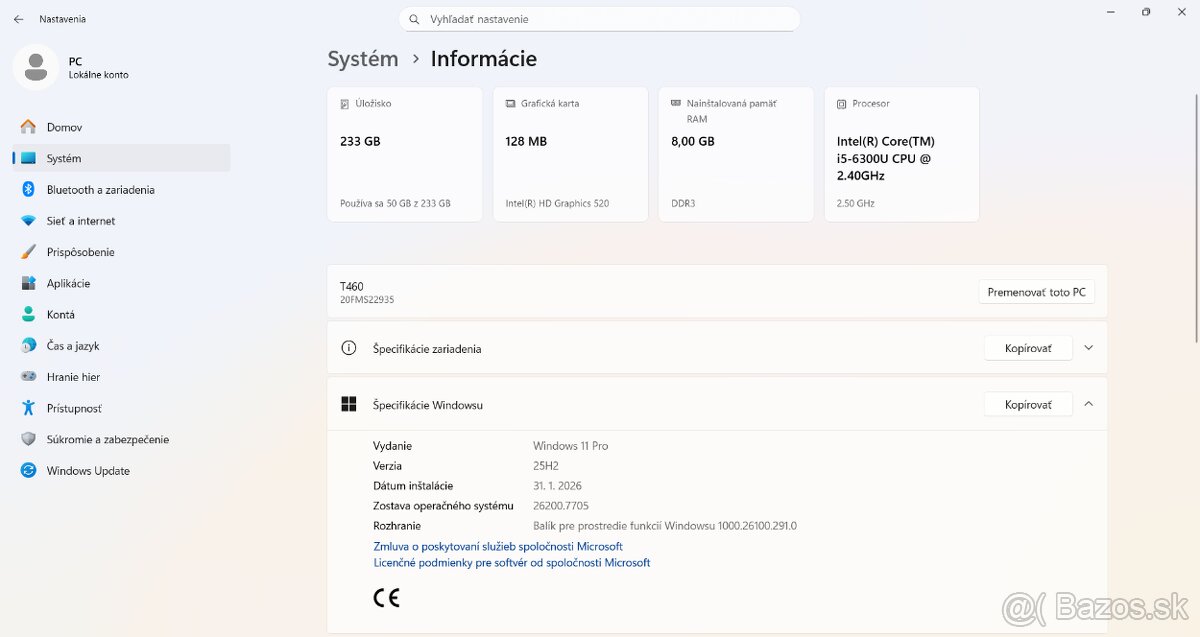Click the Premenovať toto PC button

point(1036,291)
